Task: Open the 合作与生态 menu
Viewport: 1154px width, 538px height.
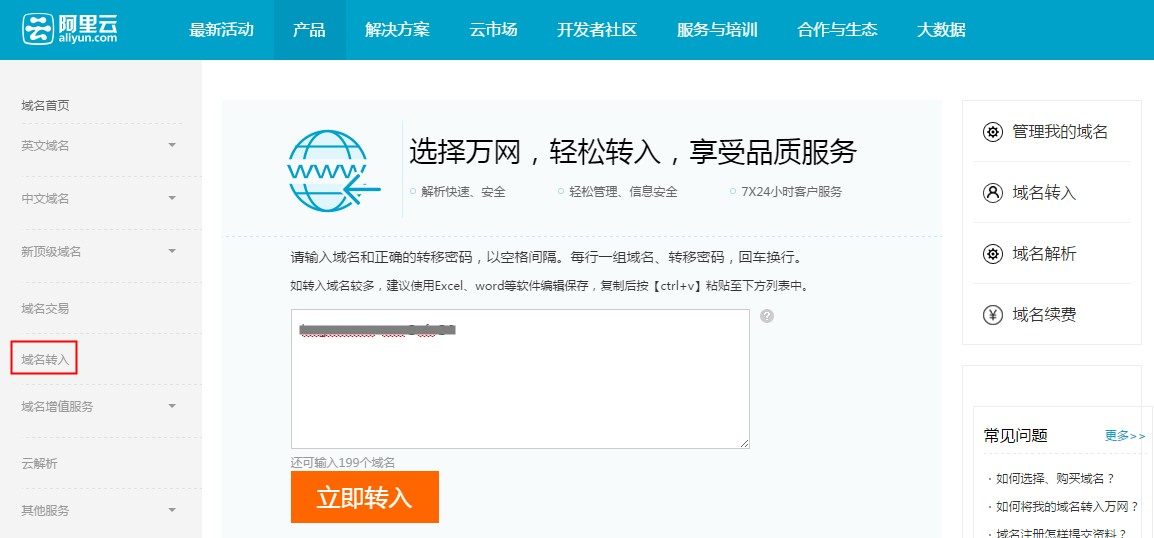Action: pos(838,30)
